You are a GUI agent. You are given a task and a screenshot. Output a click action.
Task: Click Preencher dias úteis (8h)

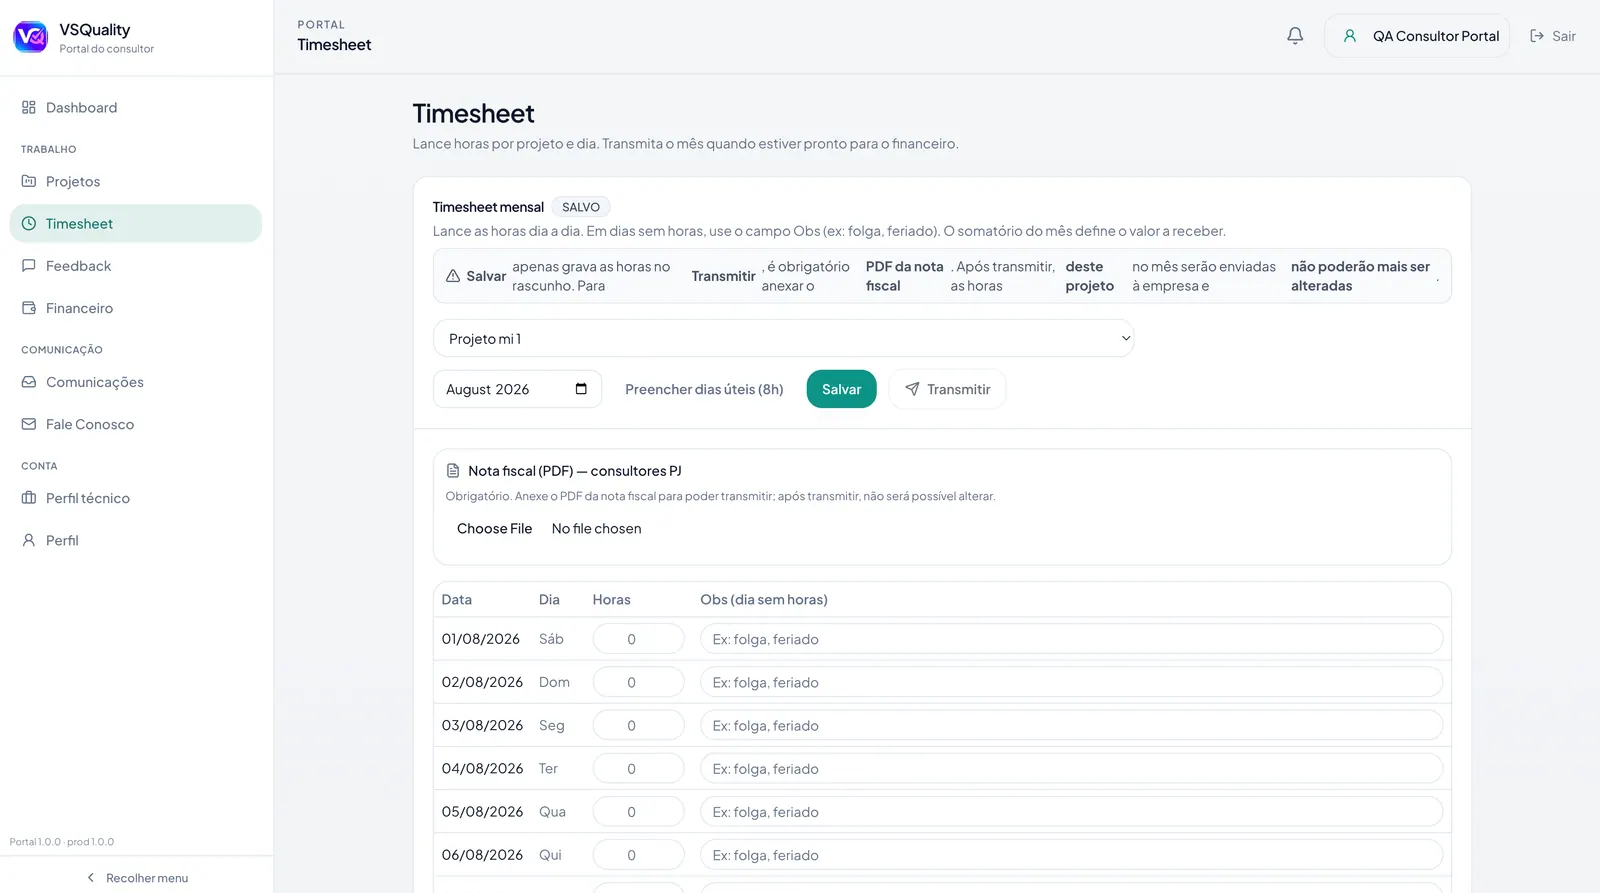point(704,389)
